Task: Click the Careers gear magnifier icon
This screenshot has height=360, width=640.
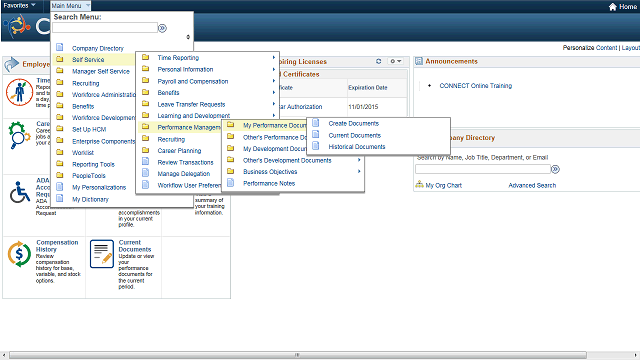Action: tap(19, 136)
